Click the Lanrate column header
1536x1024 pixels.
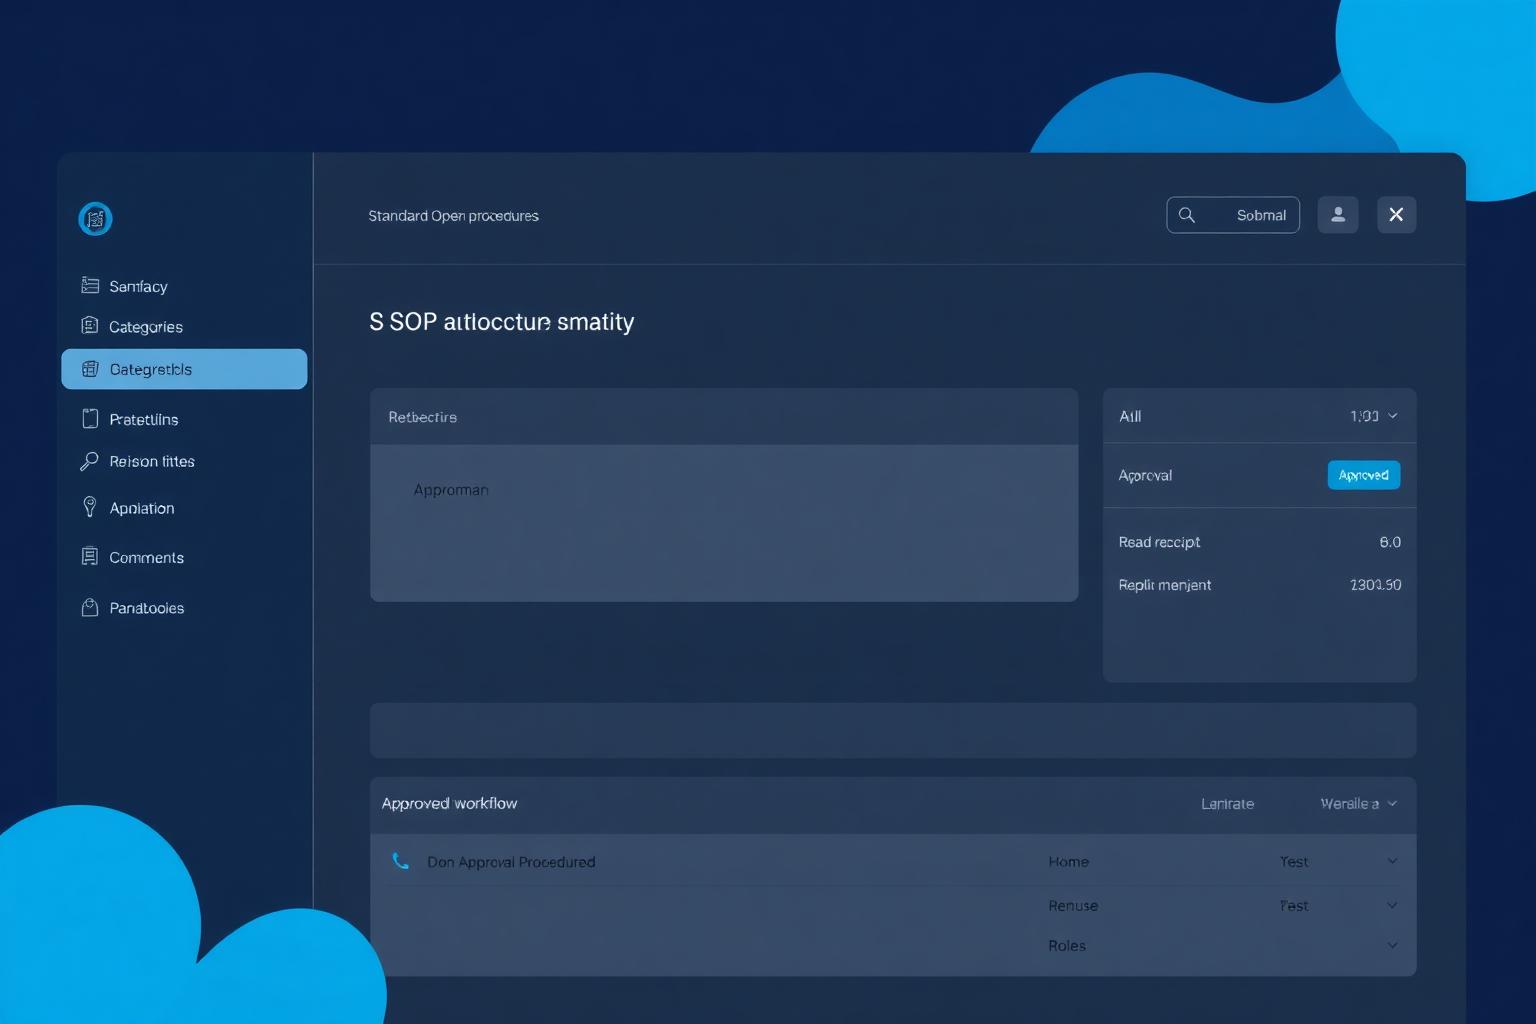pos(1227,804)
